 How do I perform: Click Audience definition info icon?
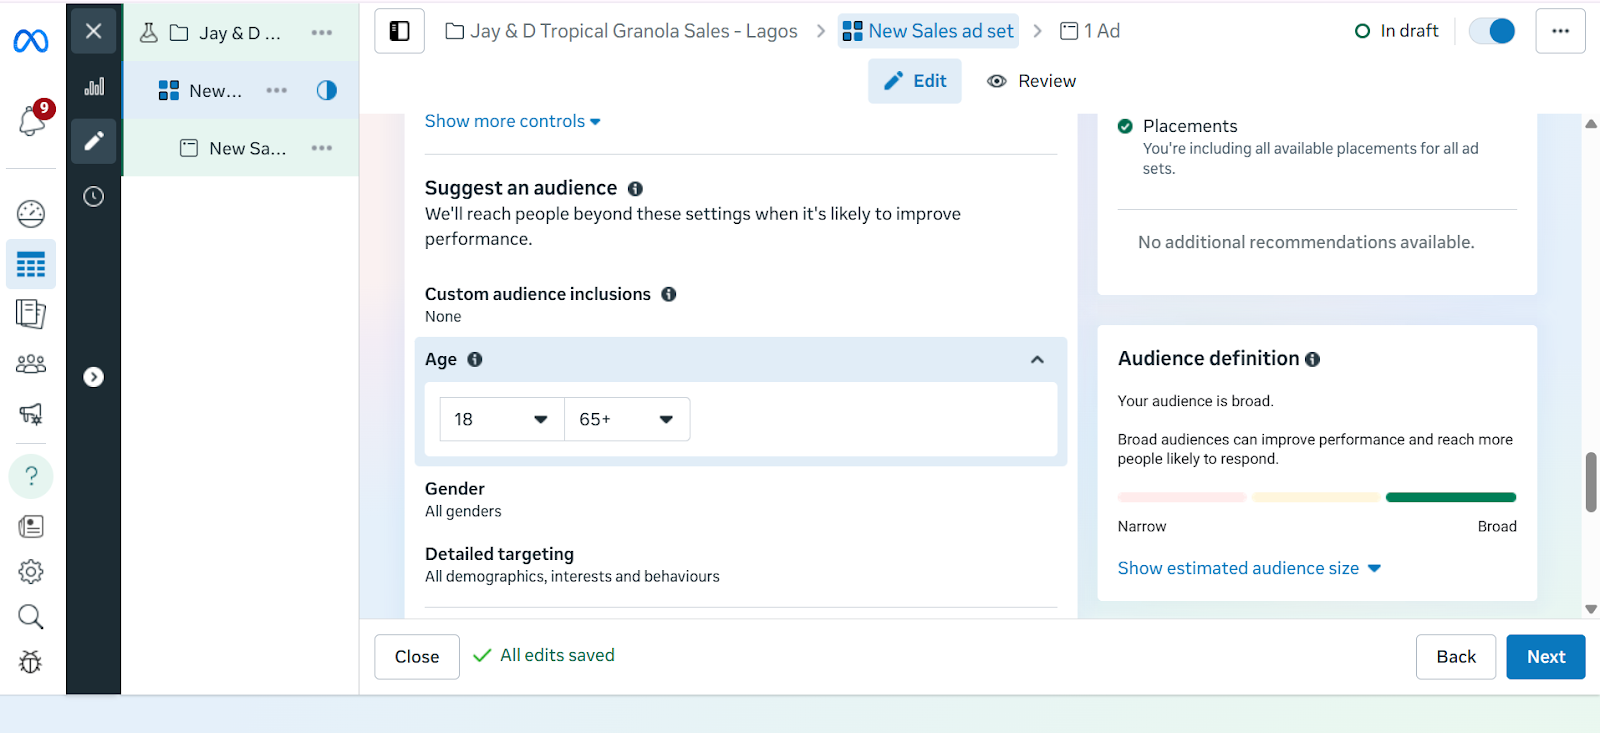pyautogui.click(x=1312, y=359)
